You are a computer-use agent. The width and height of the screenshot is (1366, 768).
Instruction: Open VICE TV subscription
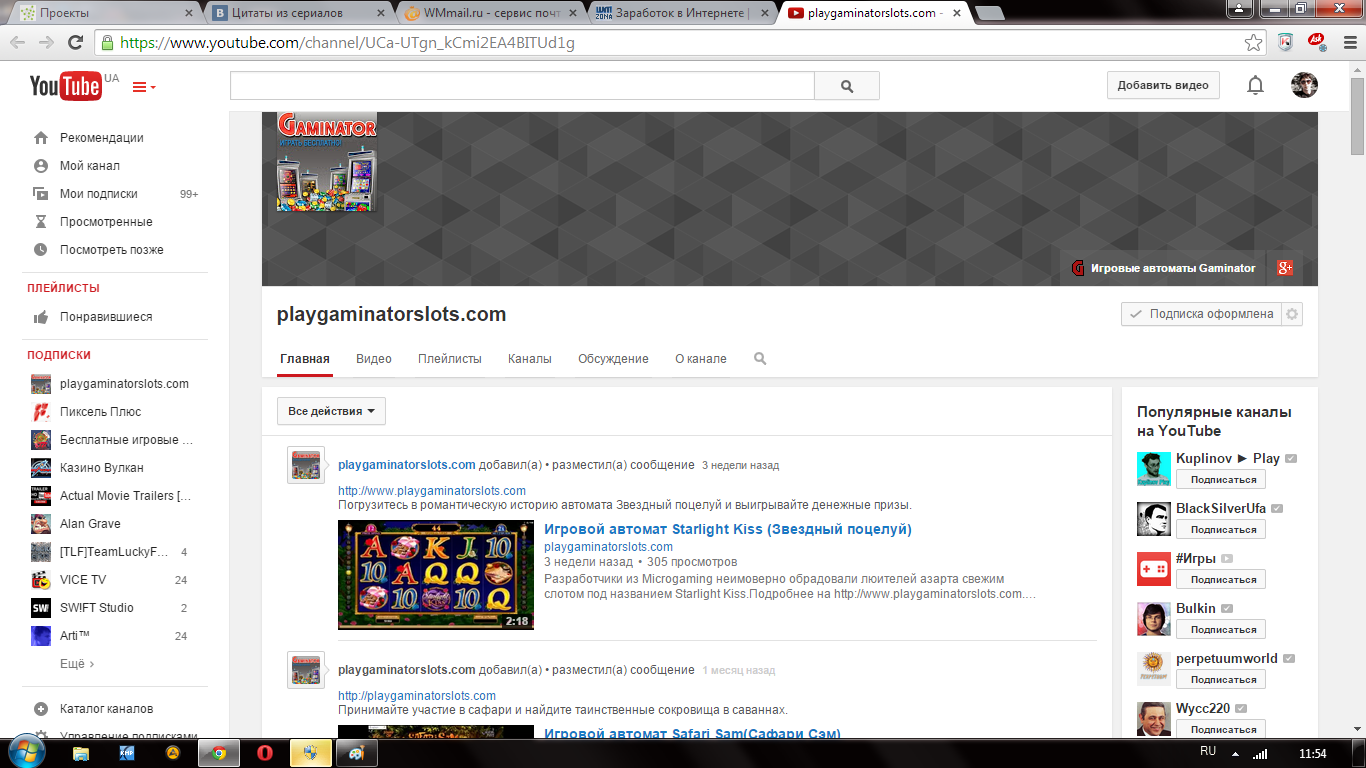pos(82,580)
